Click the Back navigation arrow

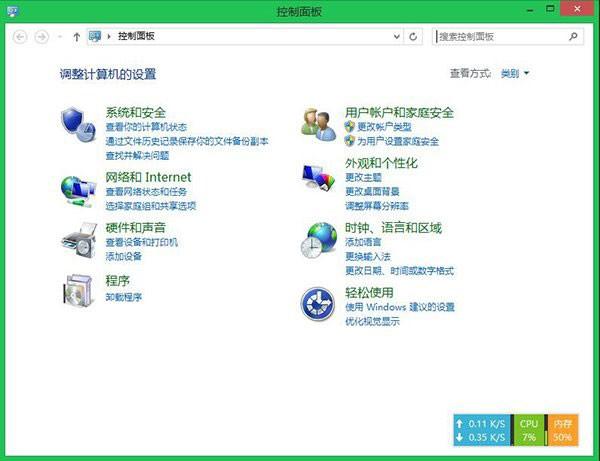(x=20, y=37)
